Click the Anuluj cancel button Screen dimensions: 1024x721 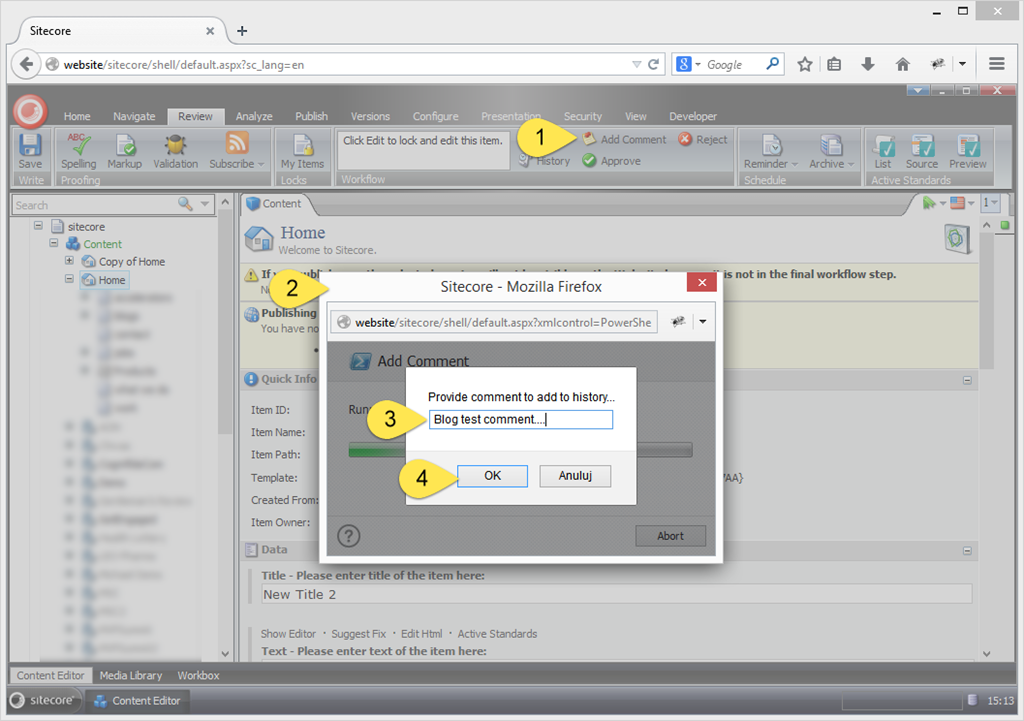pos(574,476)
